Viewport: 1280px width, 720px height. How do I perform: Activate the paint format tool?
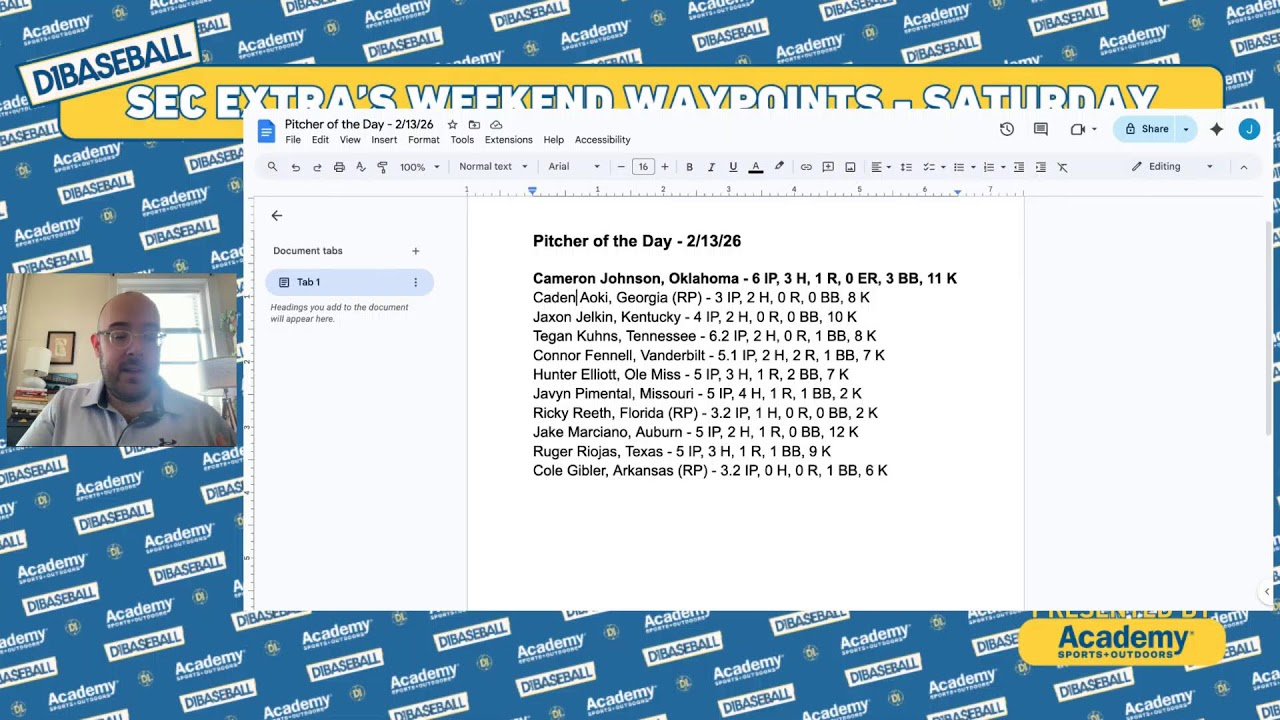(382, 167)
